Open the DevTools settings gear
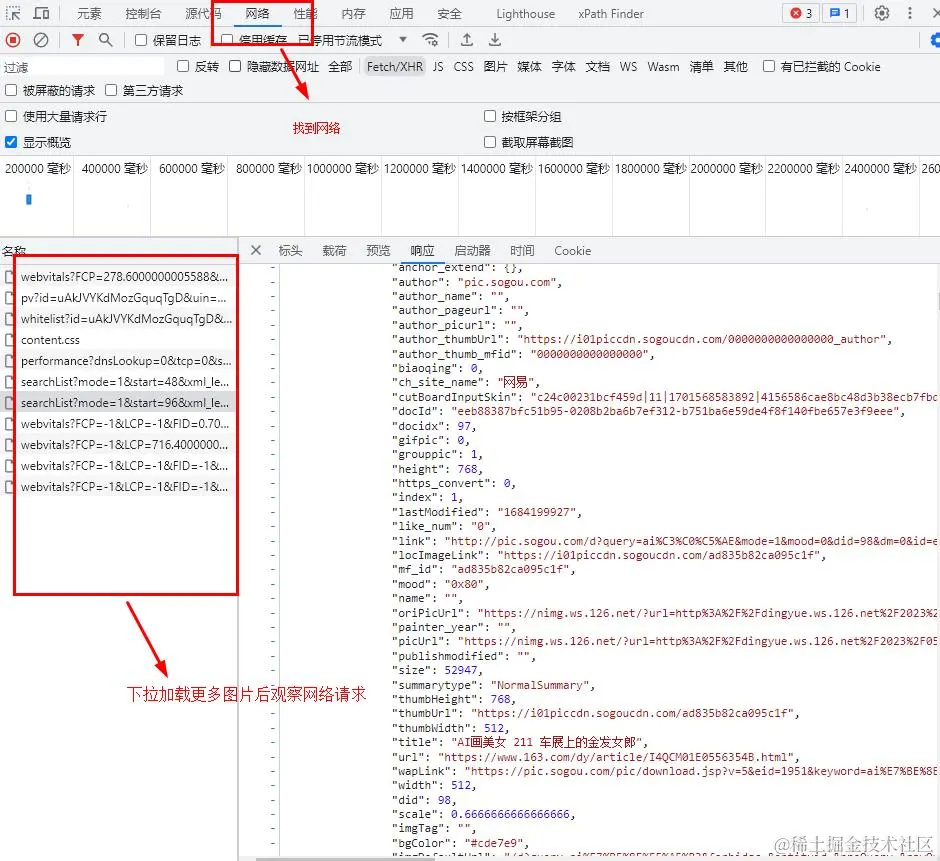The width and height of the screenshot is (940, 861). [x=882, y=12]
